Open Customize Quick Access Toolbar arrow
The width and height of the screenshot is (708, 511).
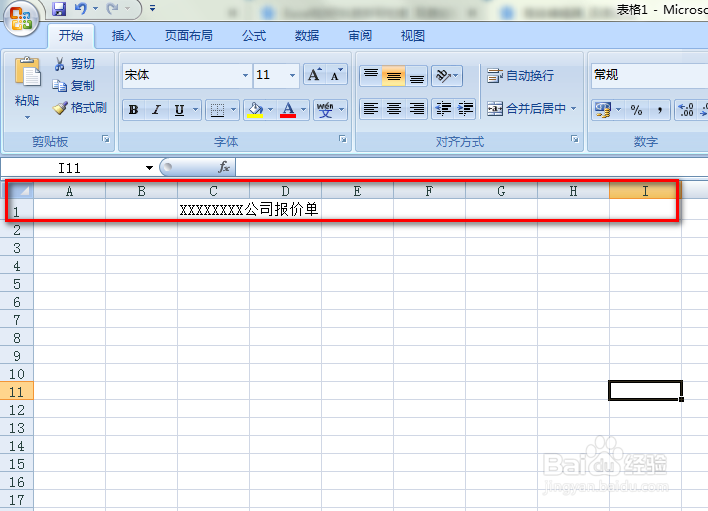tap(152, 8)
